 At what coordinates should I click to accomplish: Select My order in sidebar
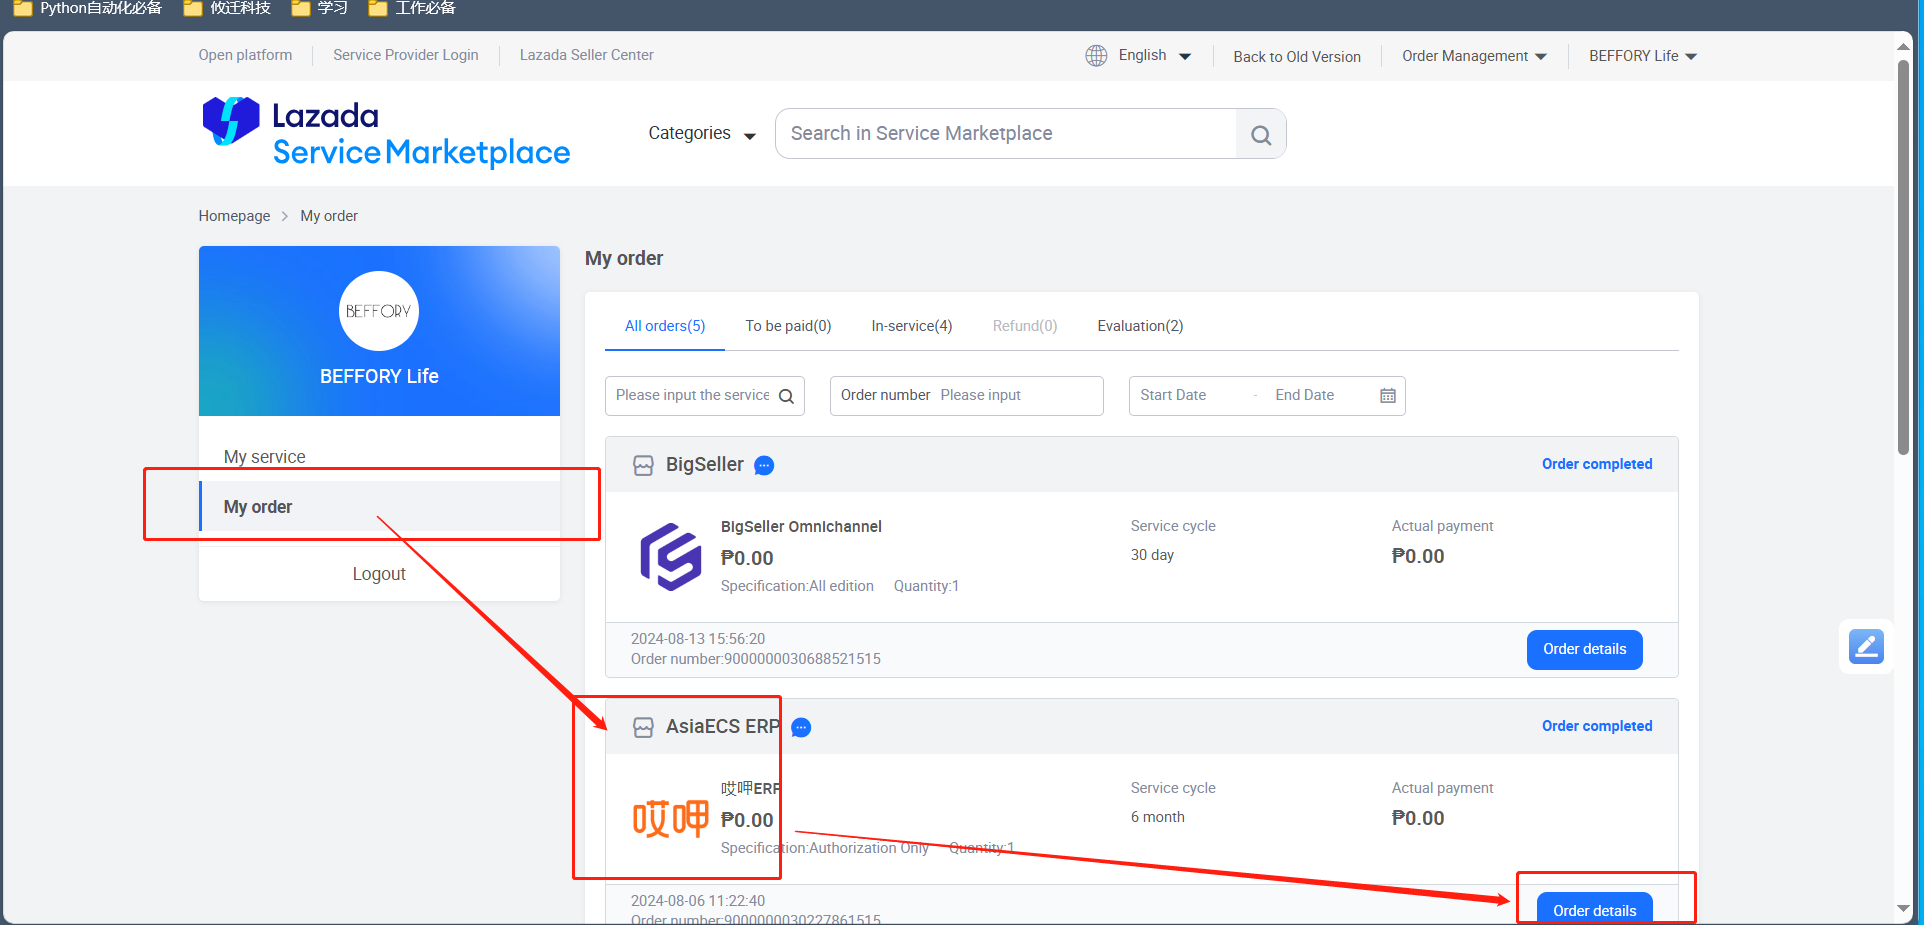coord(379,507)
